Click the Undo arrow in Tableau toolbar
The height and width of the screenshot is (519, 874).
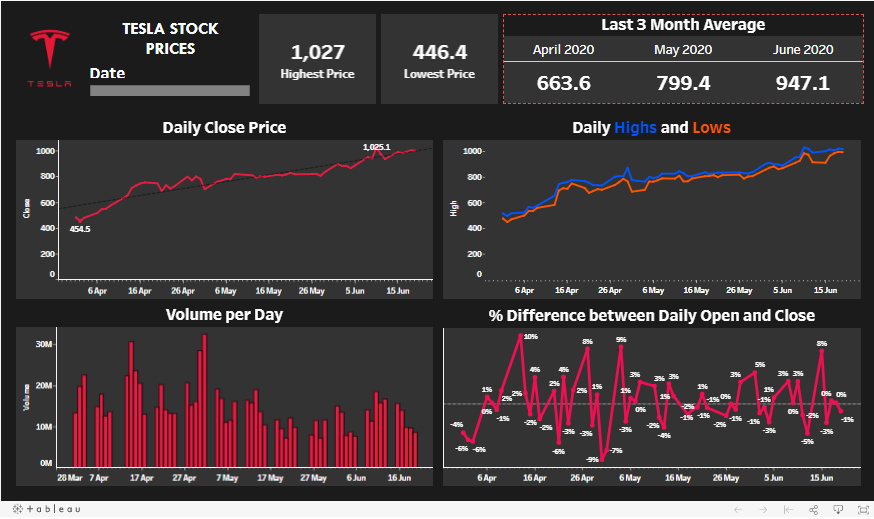tap(738, 510)
